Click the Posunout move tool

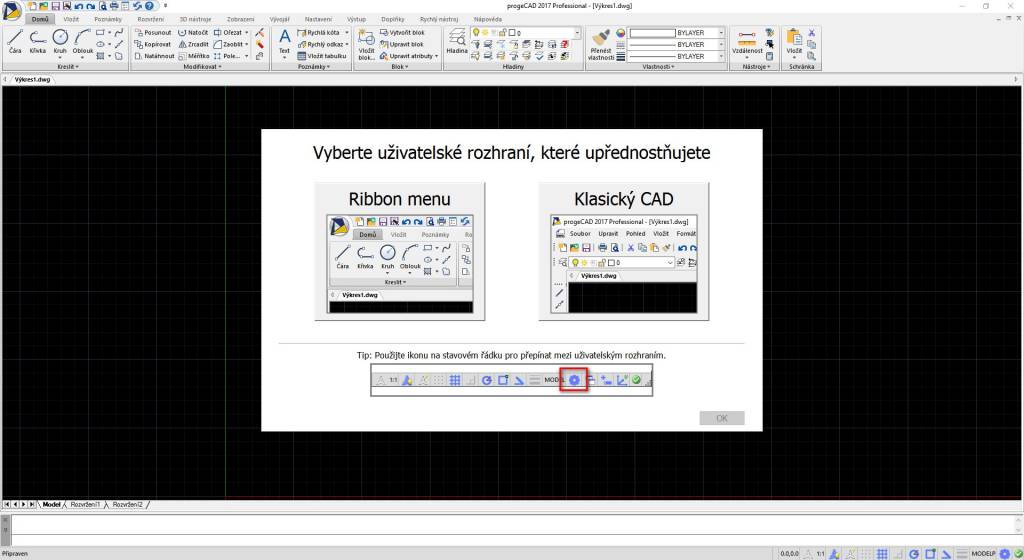tap(153, 32)
